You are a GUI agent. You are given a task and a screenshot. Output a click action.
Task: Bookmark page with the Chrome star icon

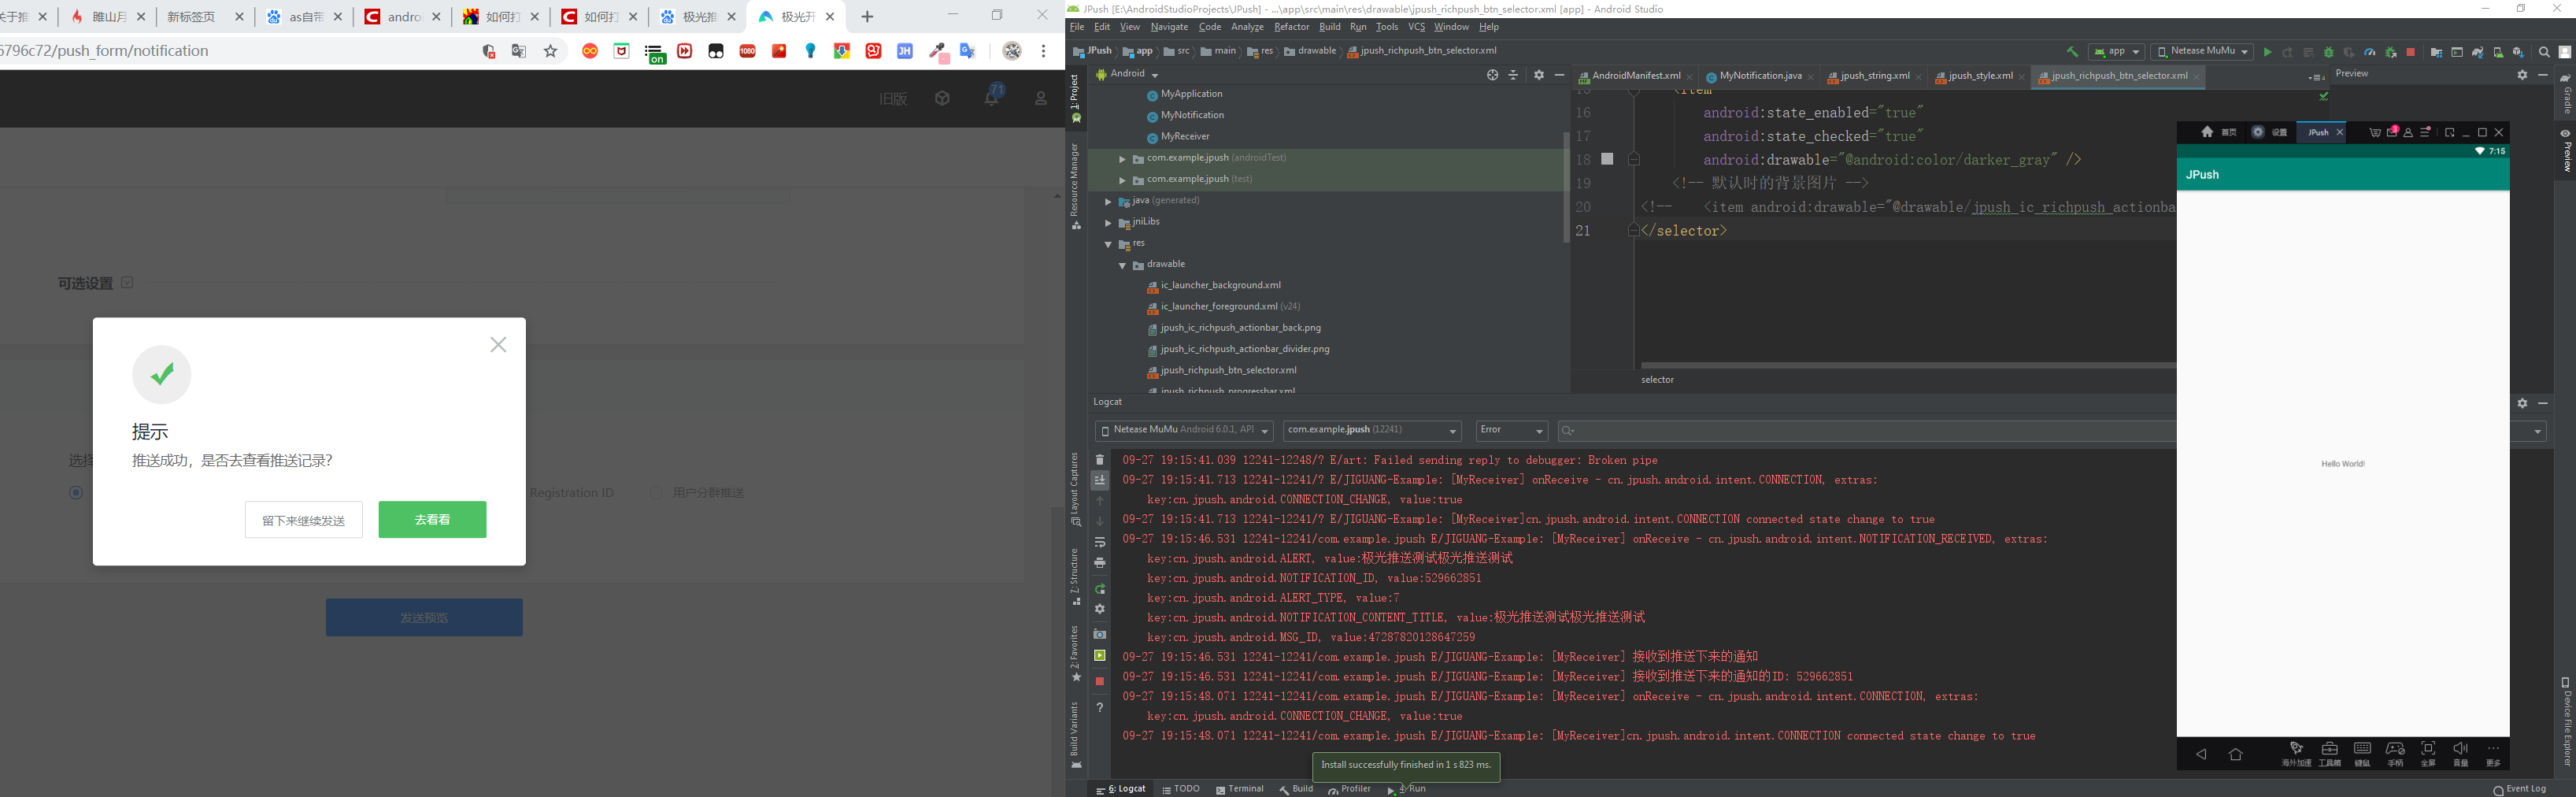[x=550, y=51]
